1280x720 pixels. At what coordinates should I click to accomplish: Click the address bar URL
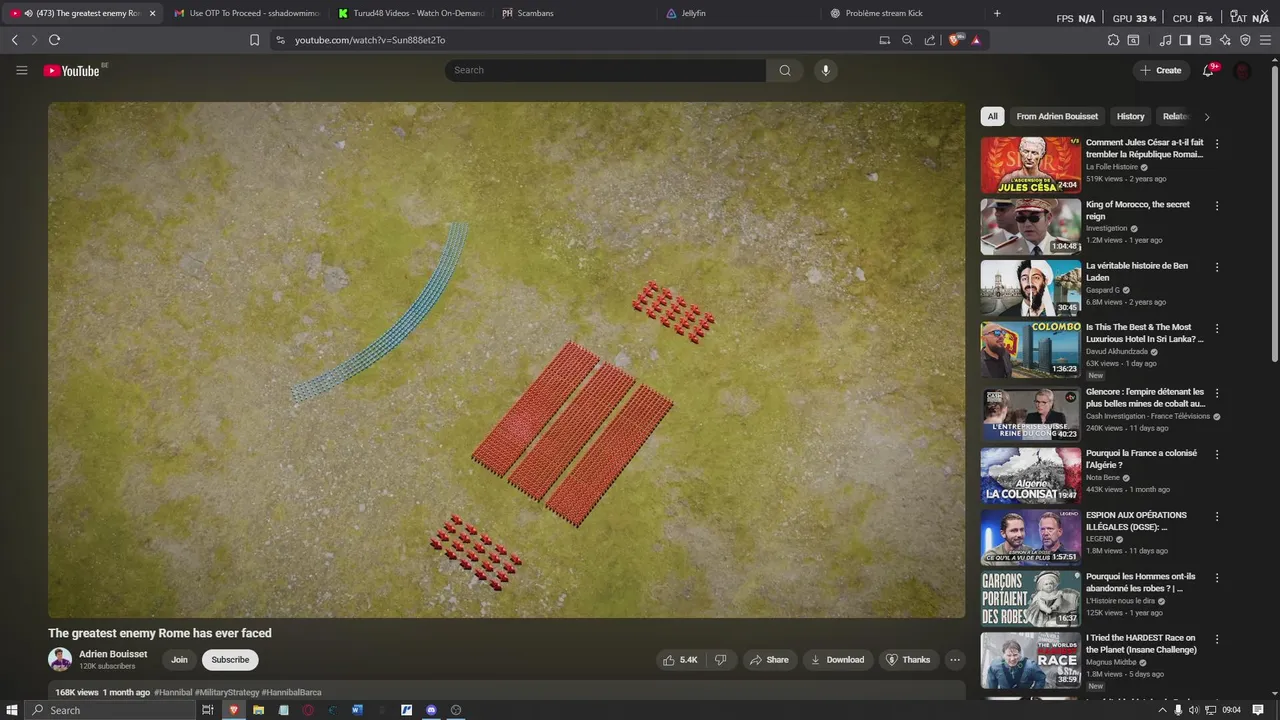coord(370,40)
